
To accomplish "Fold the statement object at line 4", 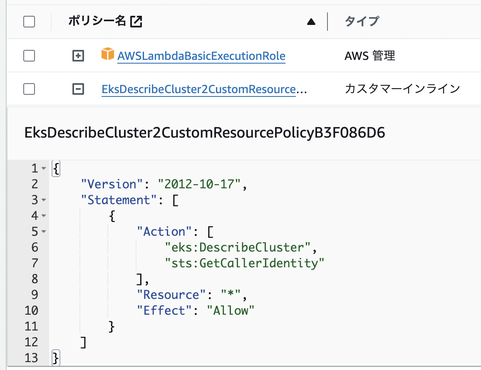I will tap(44, 216).
